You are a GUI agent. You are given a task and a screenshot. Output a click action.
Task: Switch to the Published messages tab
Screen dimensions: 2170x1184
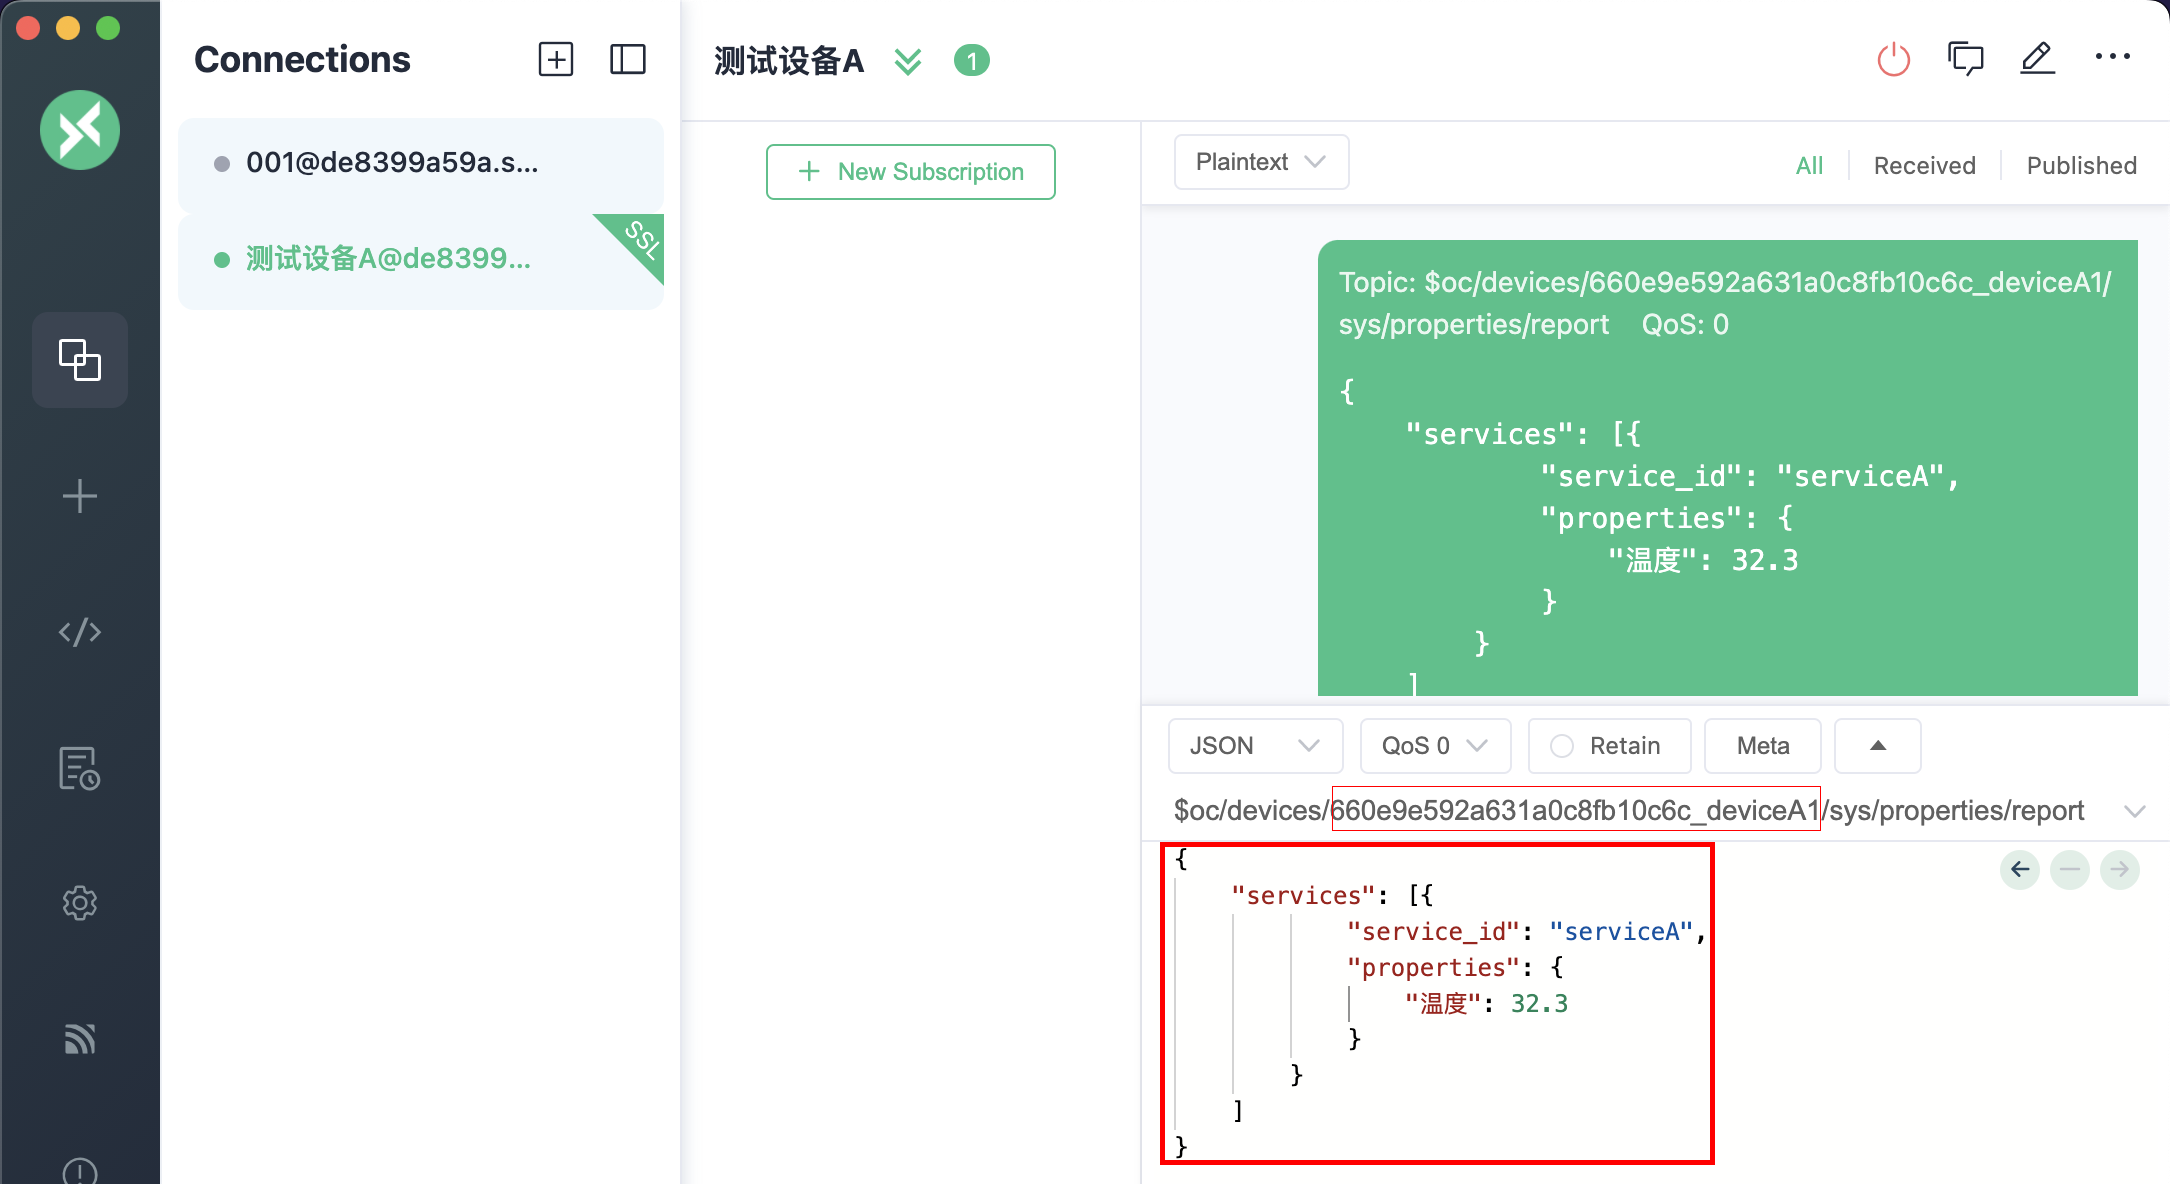(x=2081, y=165)
